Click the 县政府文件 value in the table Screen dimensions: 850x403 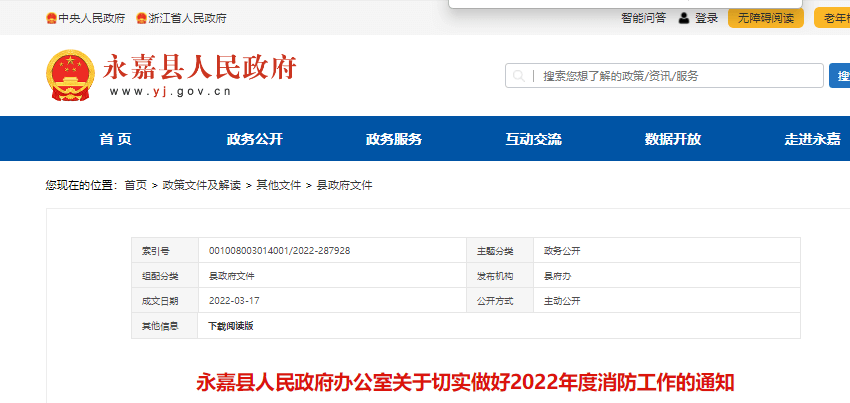231,276
